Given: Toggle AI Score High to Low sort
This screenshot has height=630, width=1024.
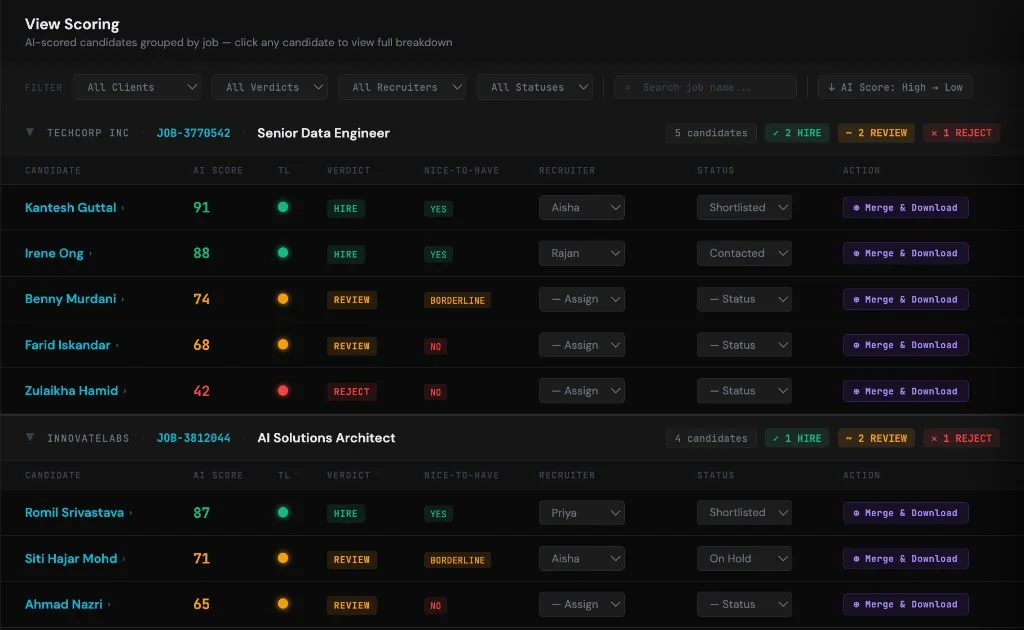Looking at the screenshot, I should tap(895, 87).
